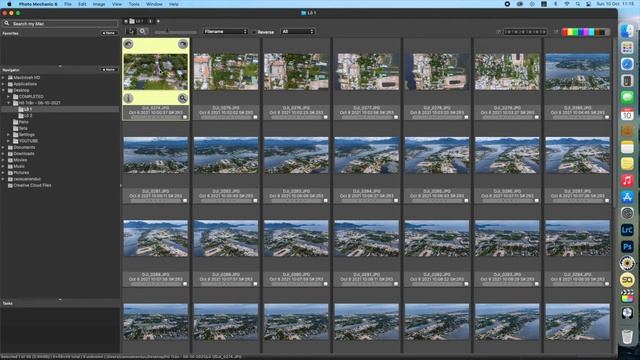This screenshot has width=640, height=360.
Task: Click the red color class swatch
Action: pyautogui.click(x=565, y=32)
